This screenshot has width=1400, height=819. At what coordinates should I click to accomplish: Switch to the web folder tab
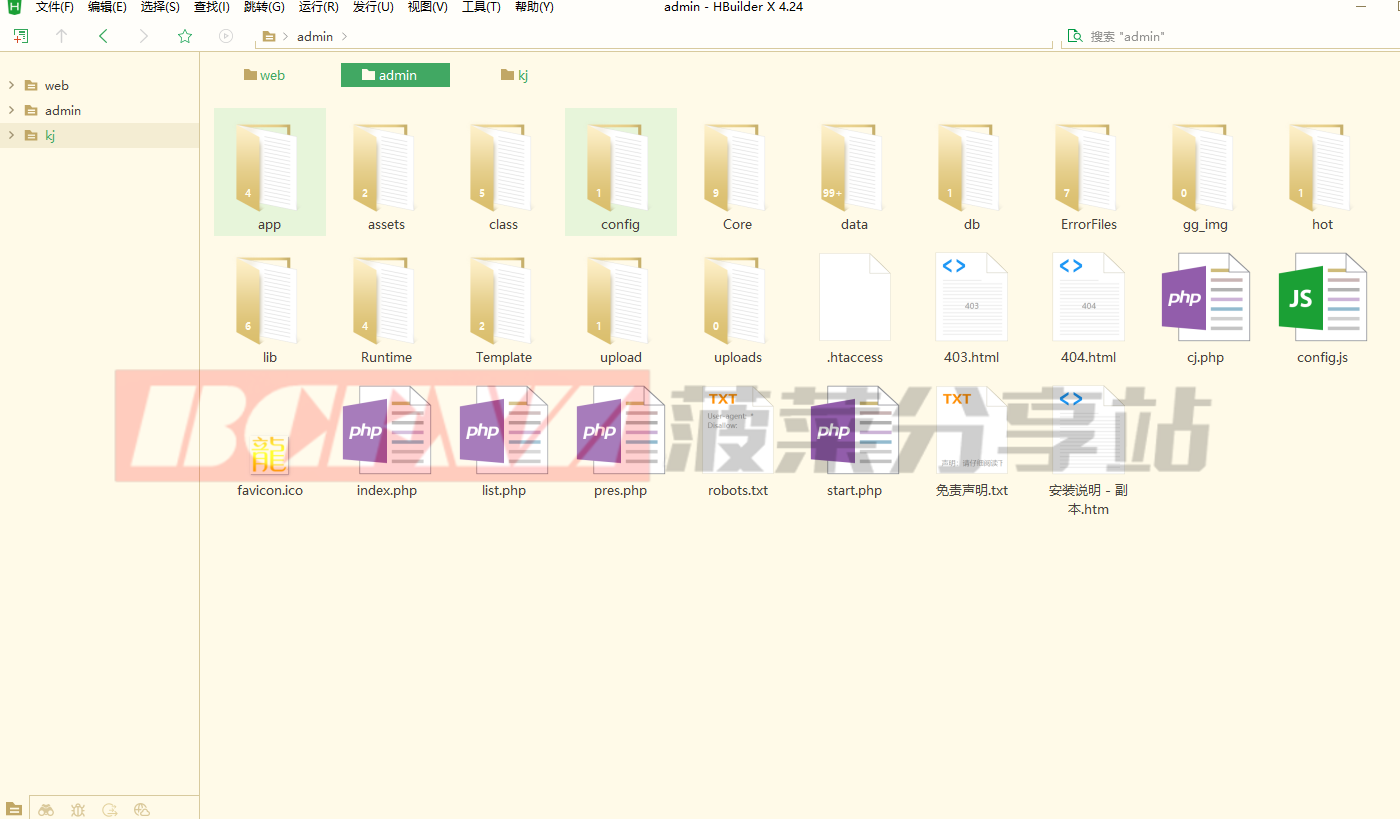265,75
